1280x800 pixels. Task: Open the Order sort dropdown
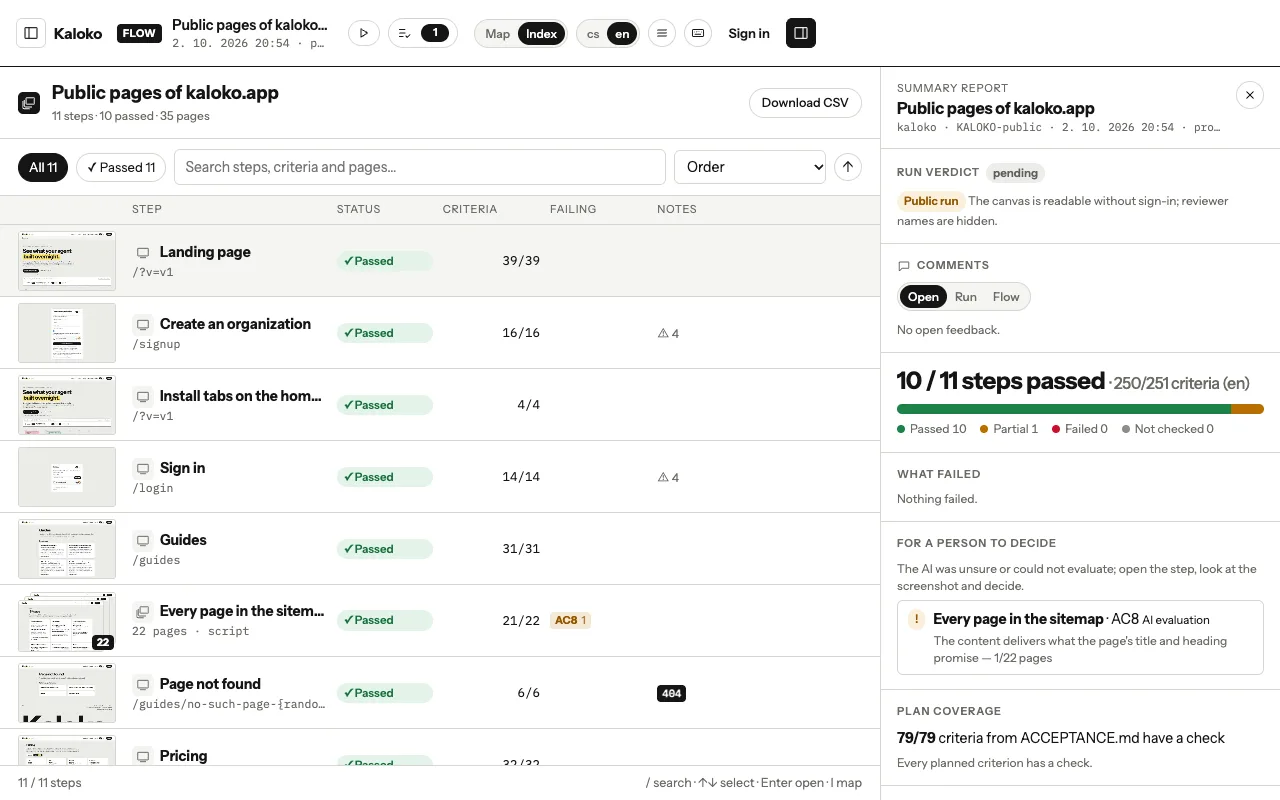750,167
